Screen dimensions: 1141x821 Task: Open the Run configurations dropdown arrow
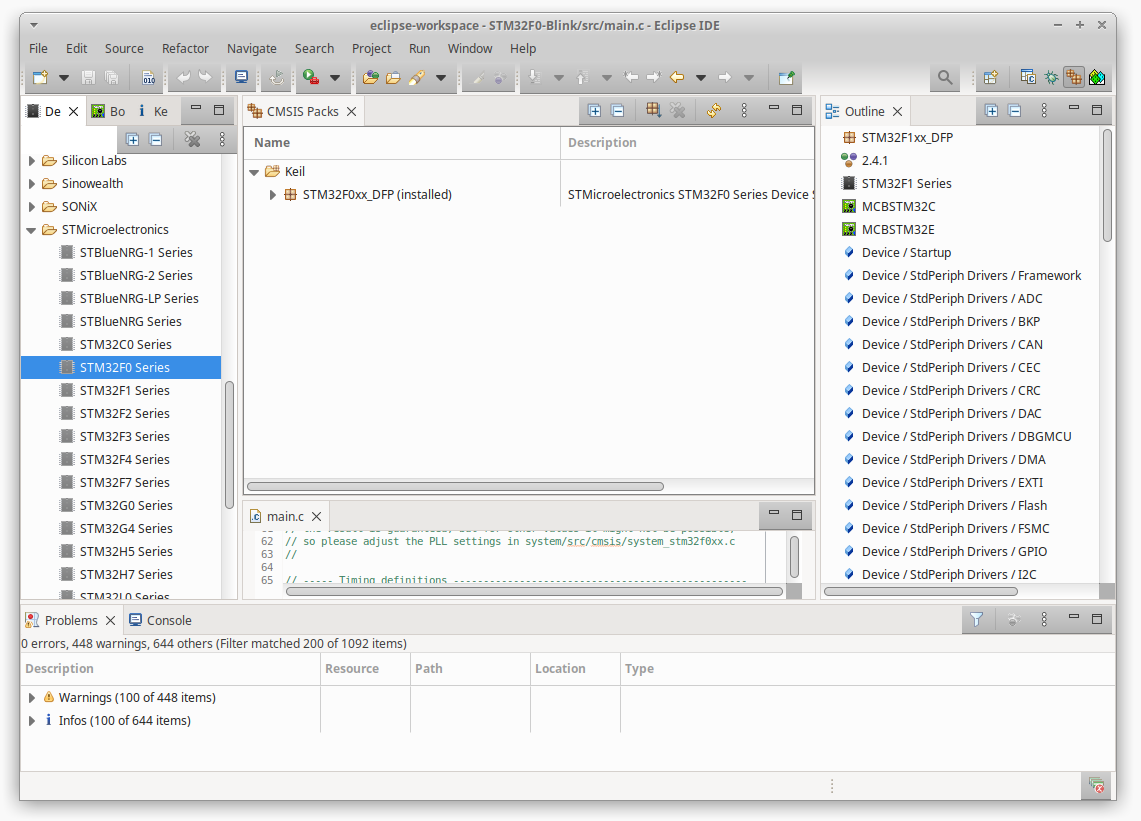(335, 78)
